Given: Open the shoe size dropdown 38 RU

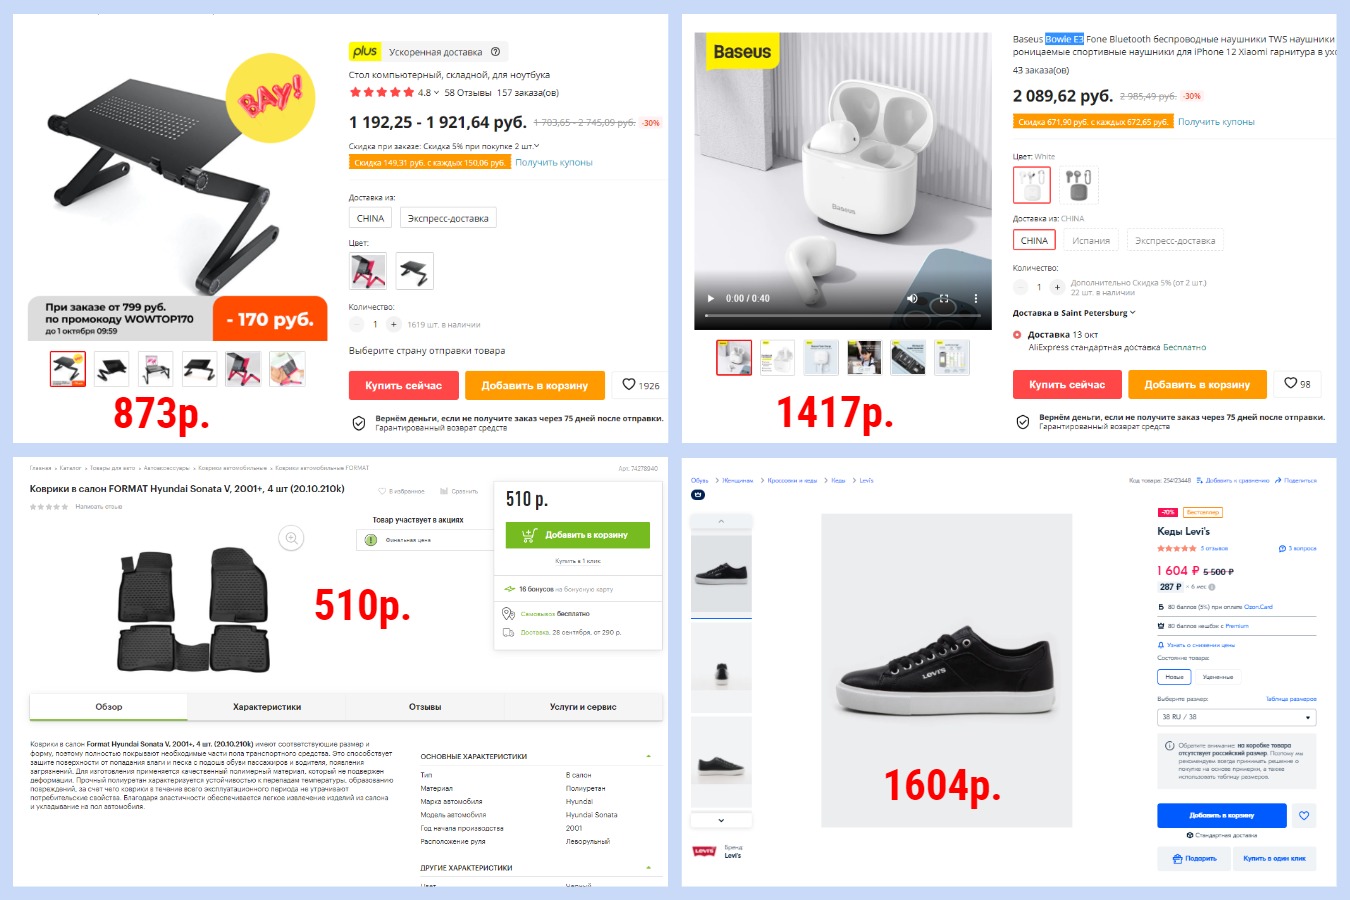Looking at the screenshot, I should pos(1236,717).
